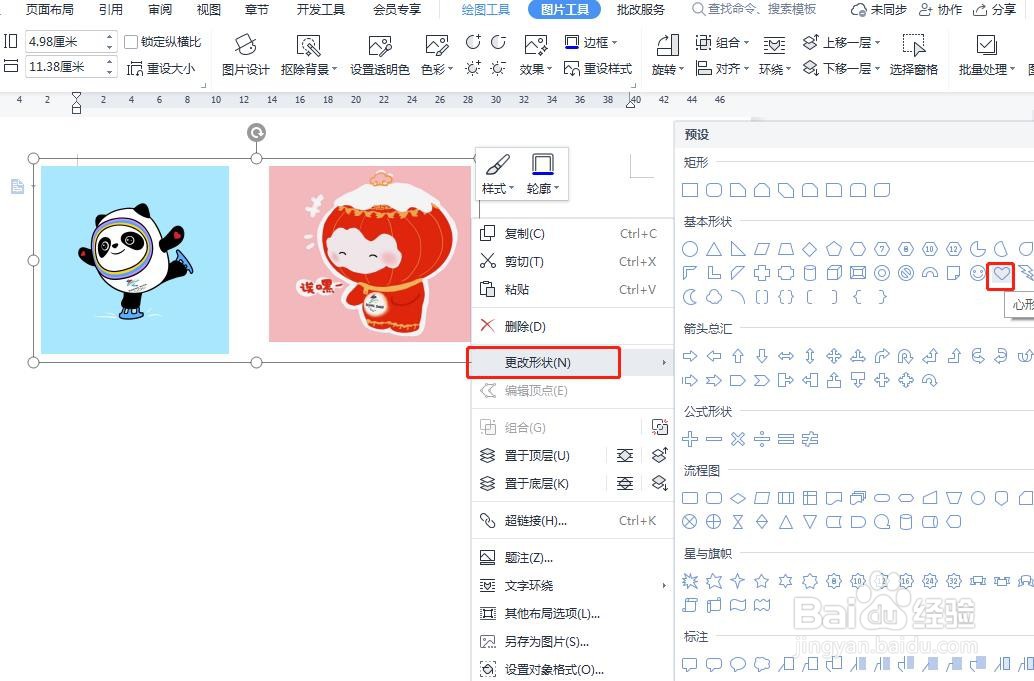Switch to 图片工具 ribbon tab

click(564, 10)
